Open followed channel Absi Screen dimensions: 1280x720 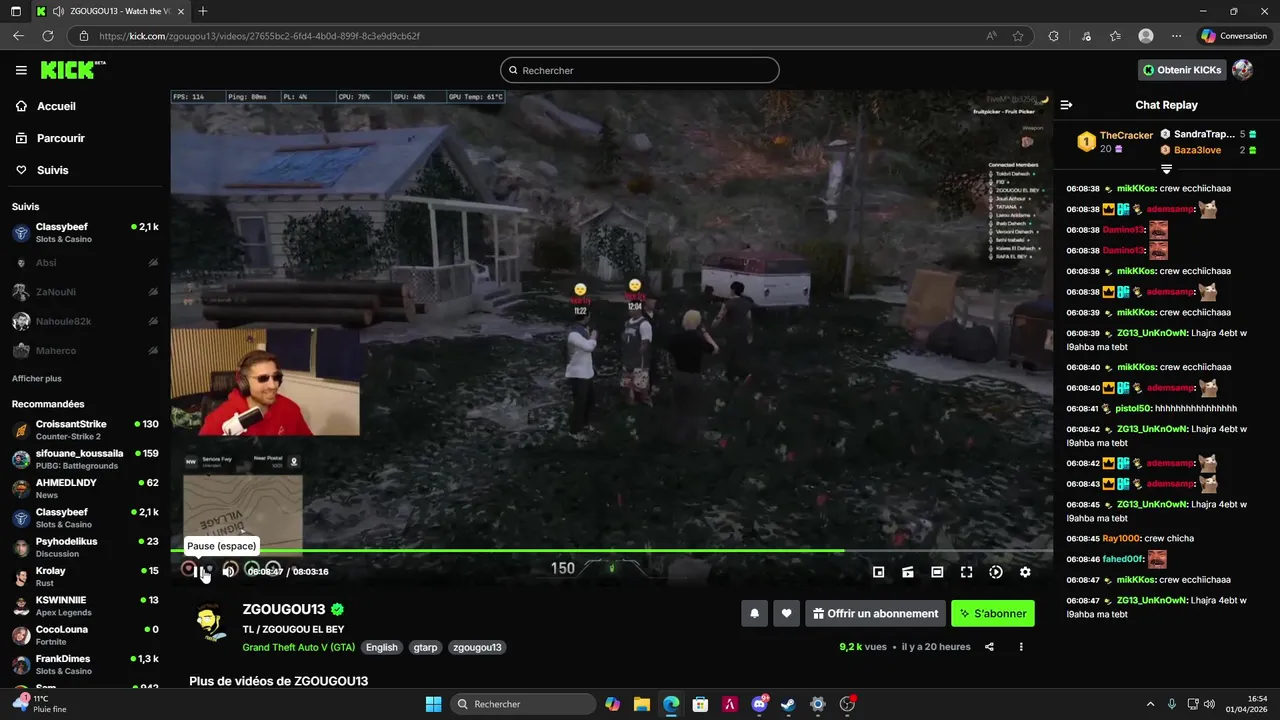tap(85, 263)
